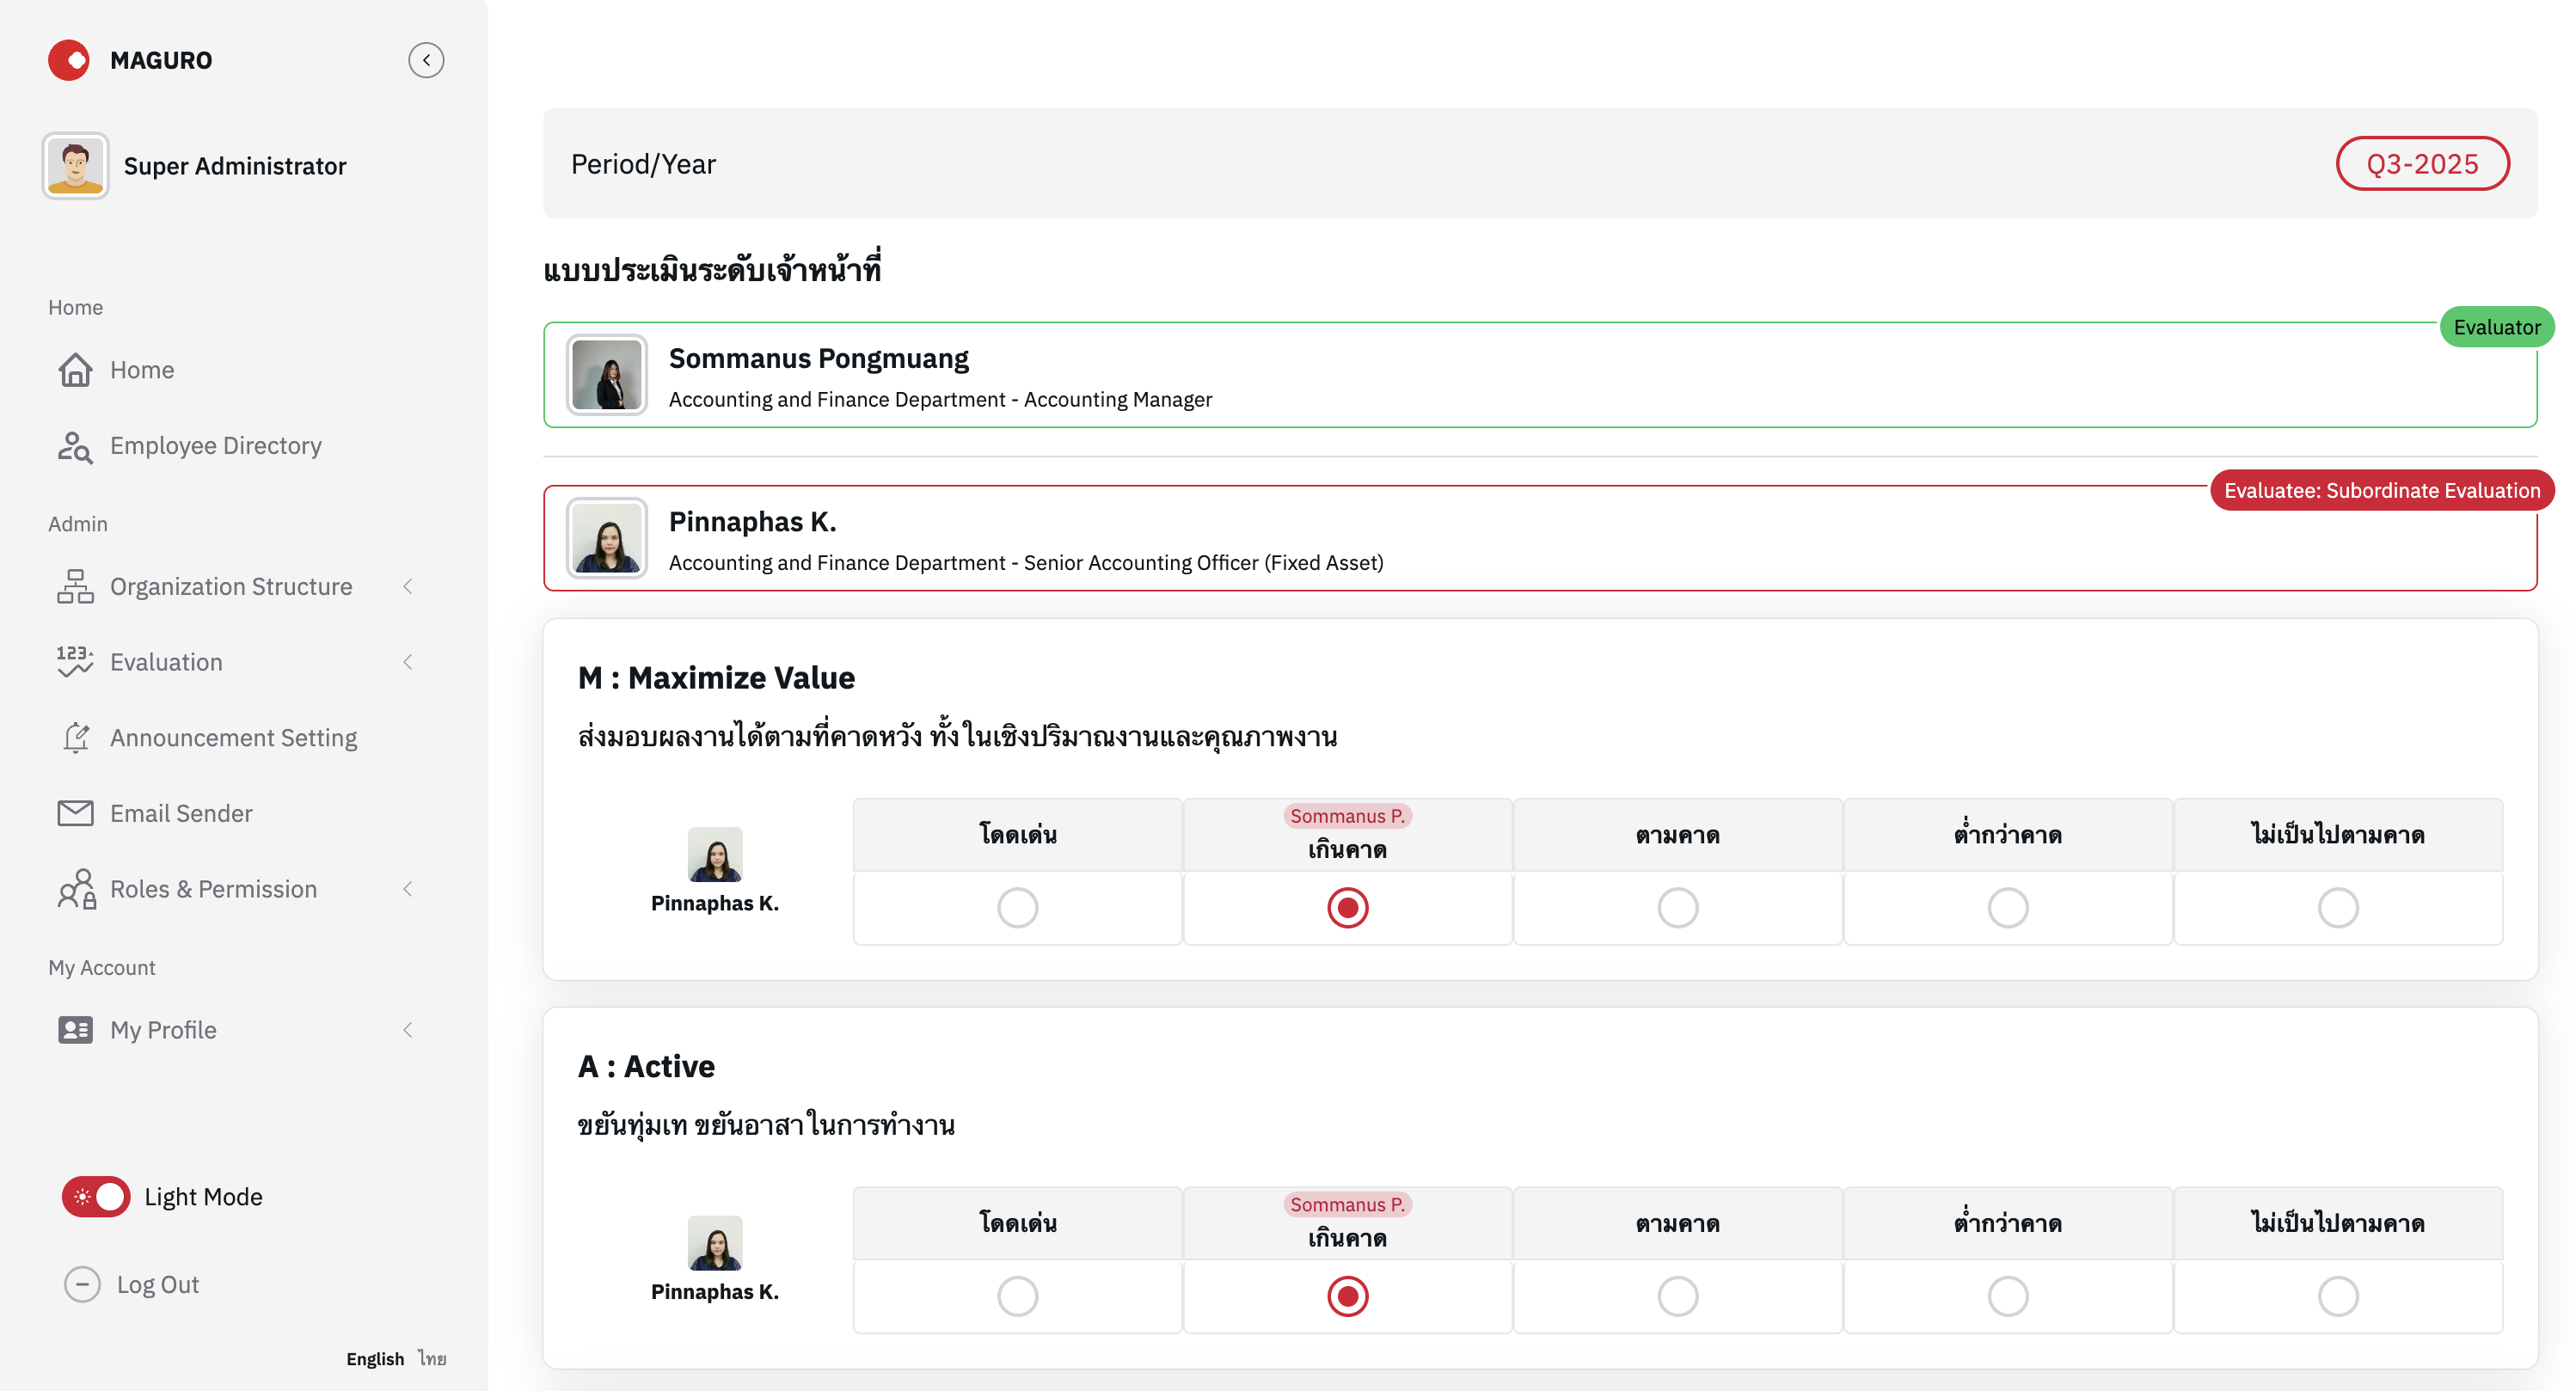The width and height of the screenshot is (2576, 1391).
Task: Click the Q3-2025 period button
Action: 2421,164
